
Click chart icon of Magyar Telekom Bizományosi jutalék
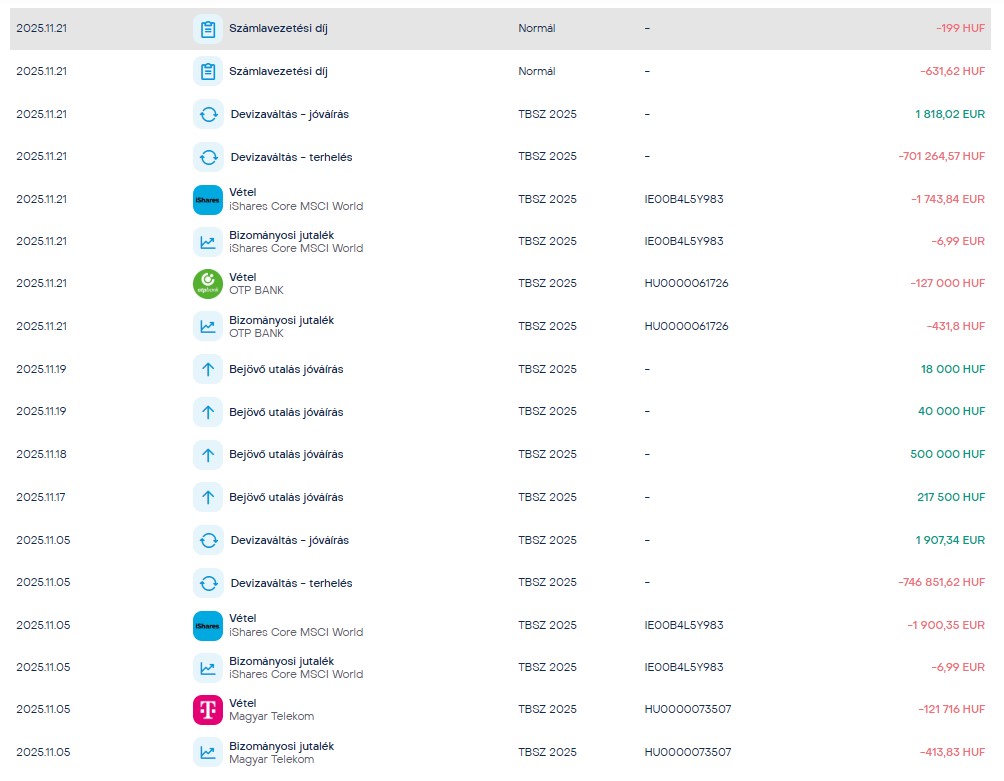click(x=207, y=752)
